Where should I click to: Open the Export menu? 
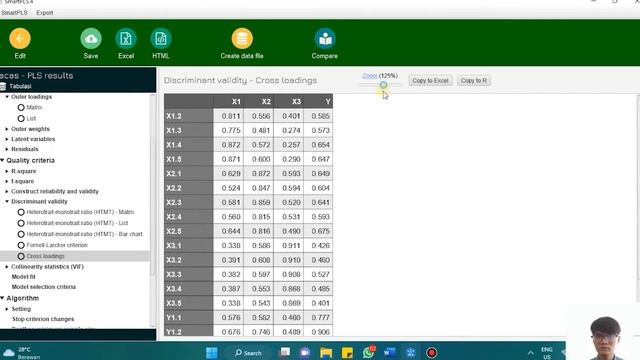point(44,13)
